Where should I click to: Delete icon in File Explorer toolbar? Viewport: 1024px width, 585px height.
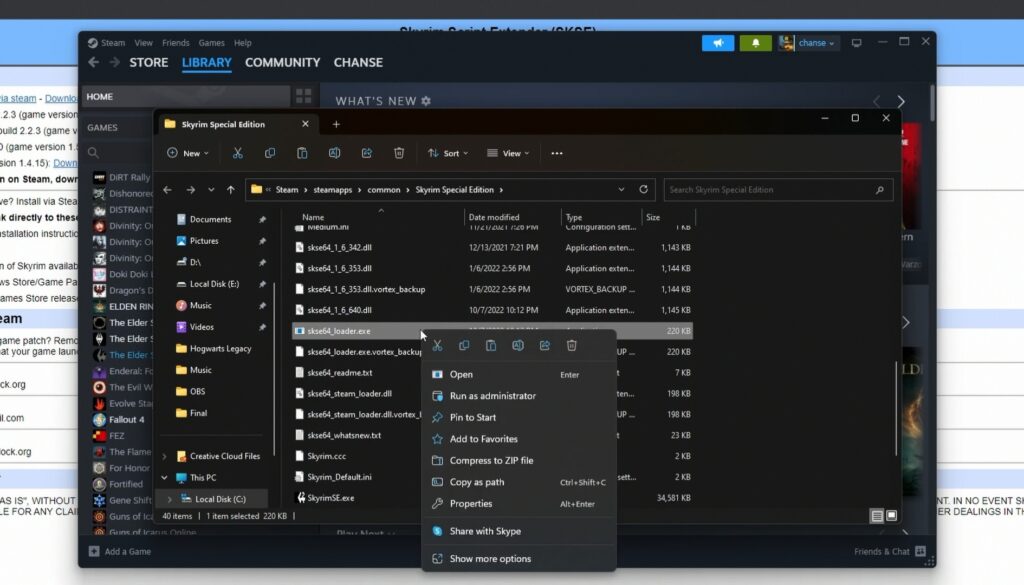click(399, 153)
